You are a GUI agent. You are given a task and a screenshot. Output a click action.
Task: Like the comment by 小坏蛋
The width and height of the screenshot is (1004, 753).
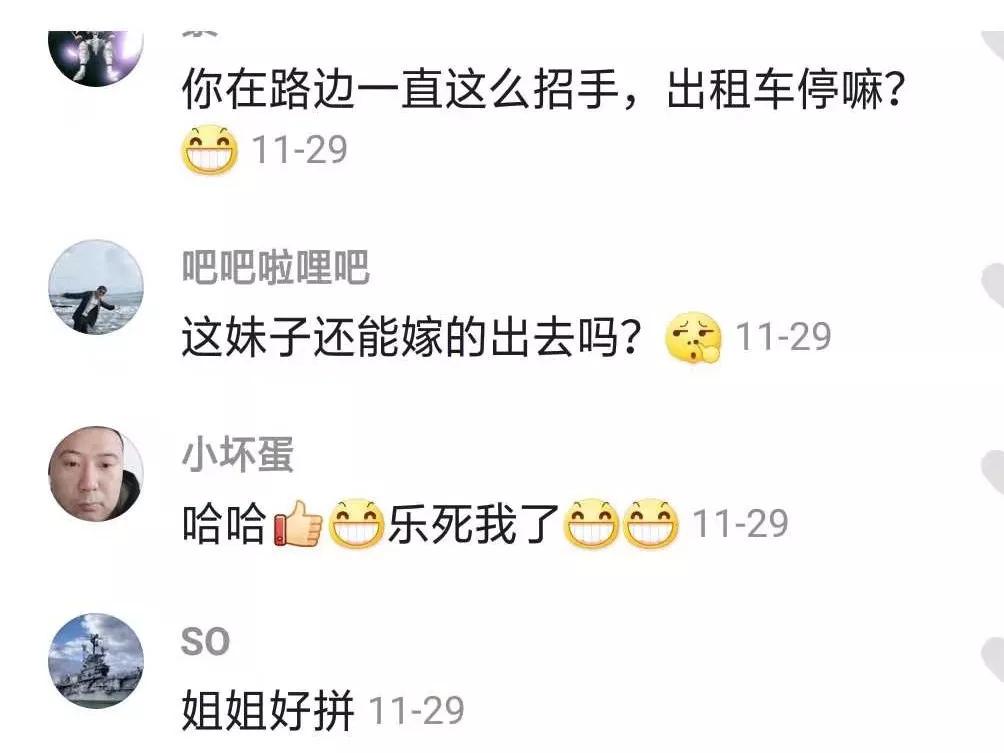[993, 473]
